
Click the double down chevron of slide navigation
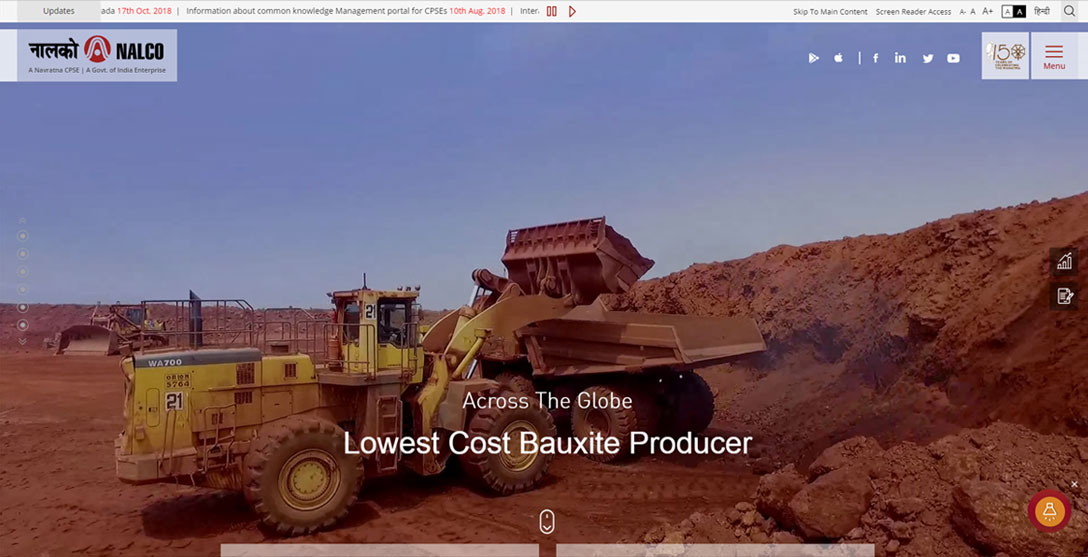tap(22, 341)
